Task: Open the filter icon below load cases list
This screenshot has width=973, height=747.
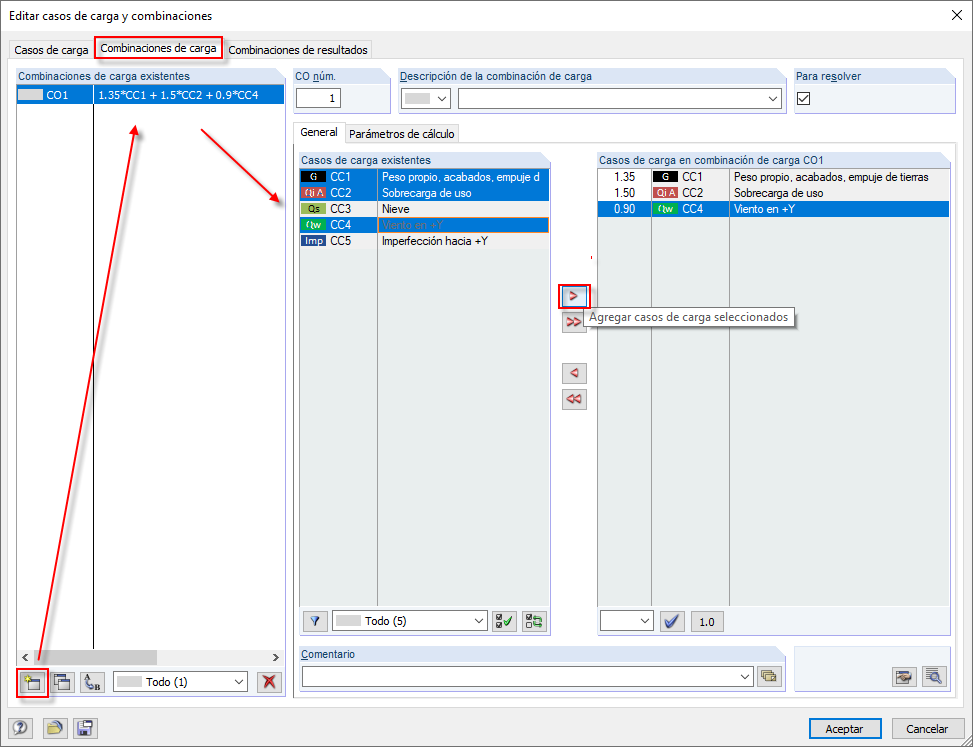Action: point(314,621)
